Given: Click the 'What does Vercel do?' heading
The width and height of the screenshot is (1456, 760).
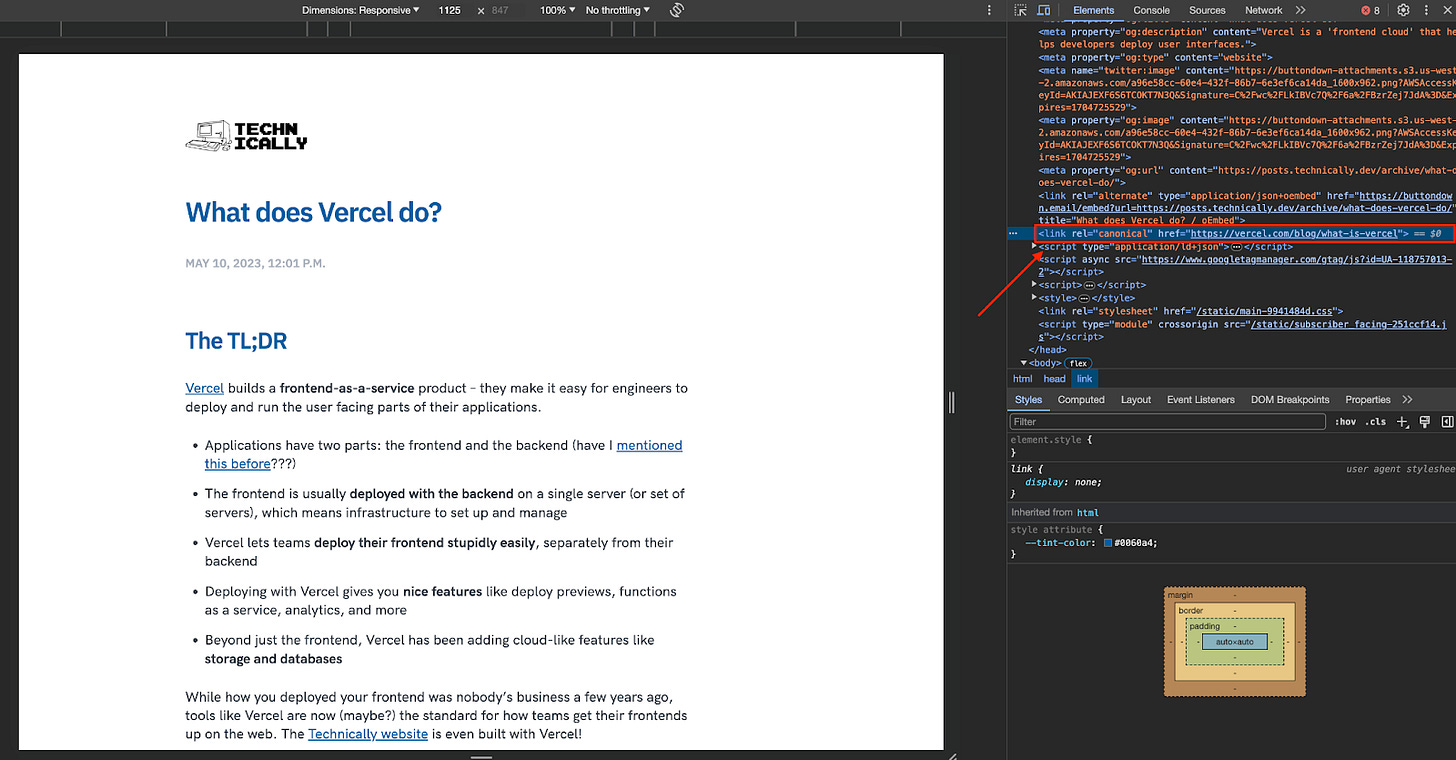Looking at the screenshot, I should [x=313, y=212].
